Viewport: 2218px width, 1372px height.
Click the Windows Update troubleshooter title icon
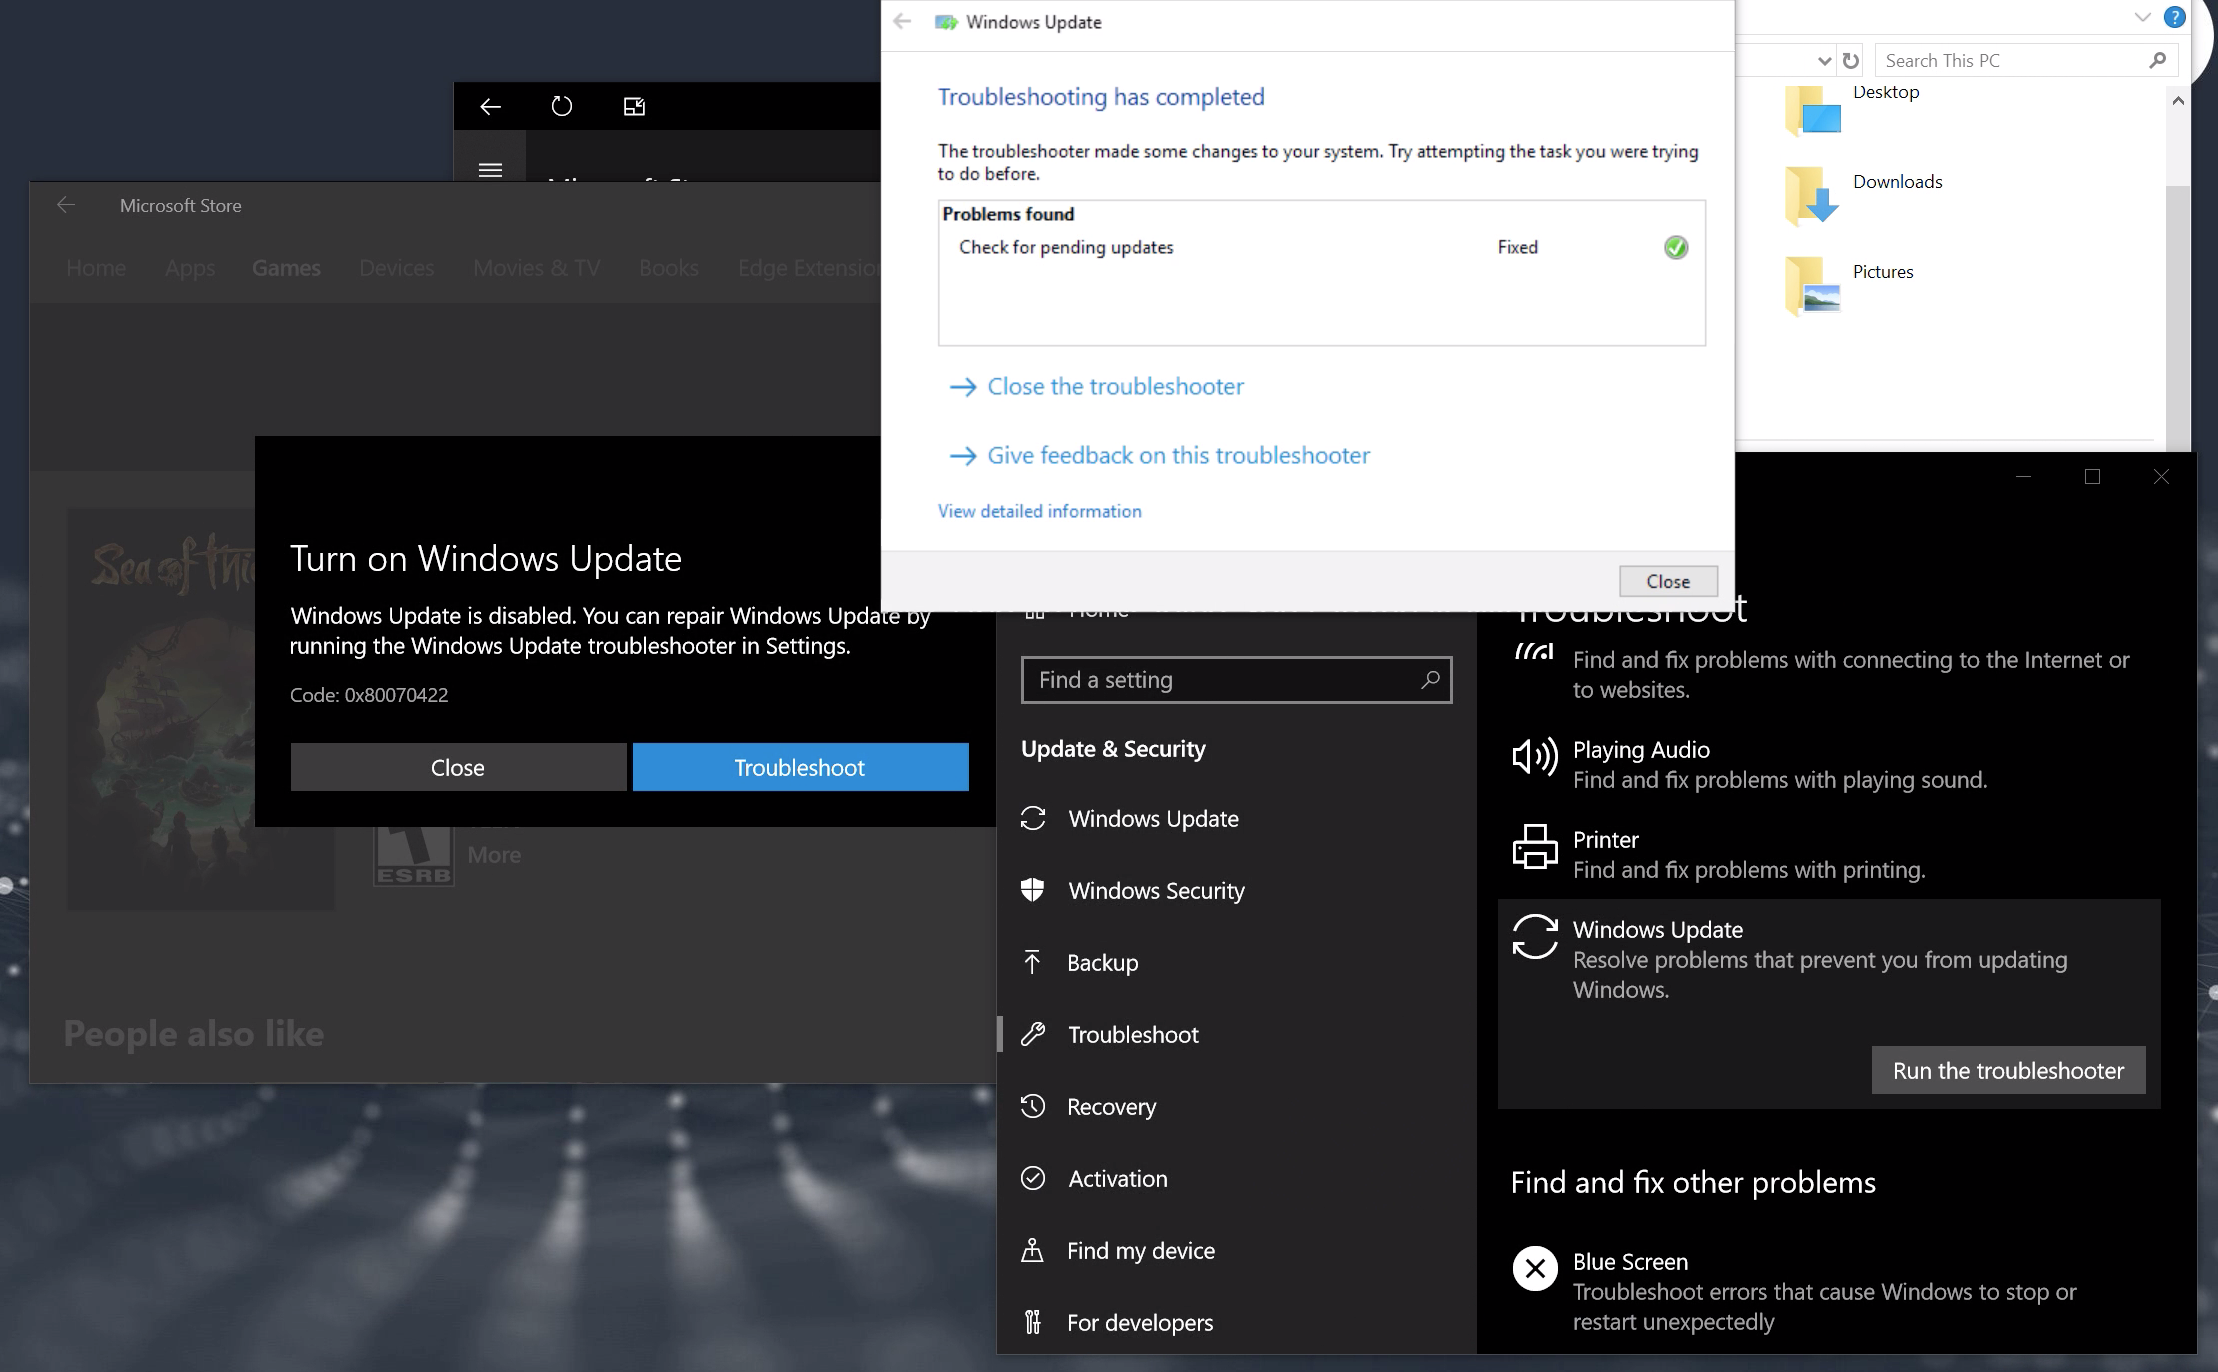click(x=945, y=22)
